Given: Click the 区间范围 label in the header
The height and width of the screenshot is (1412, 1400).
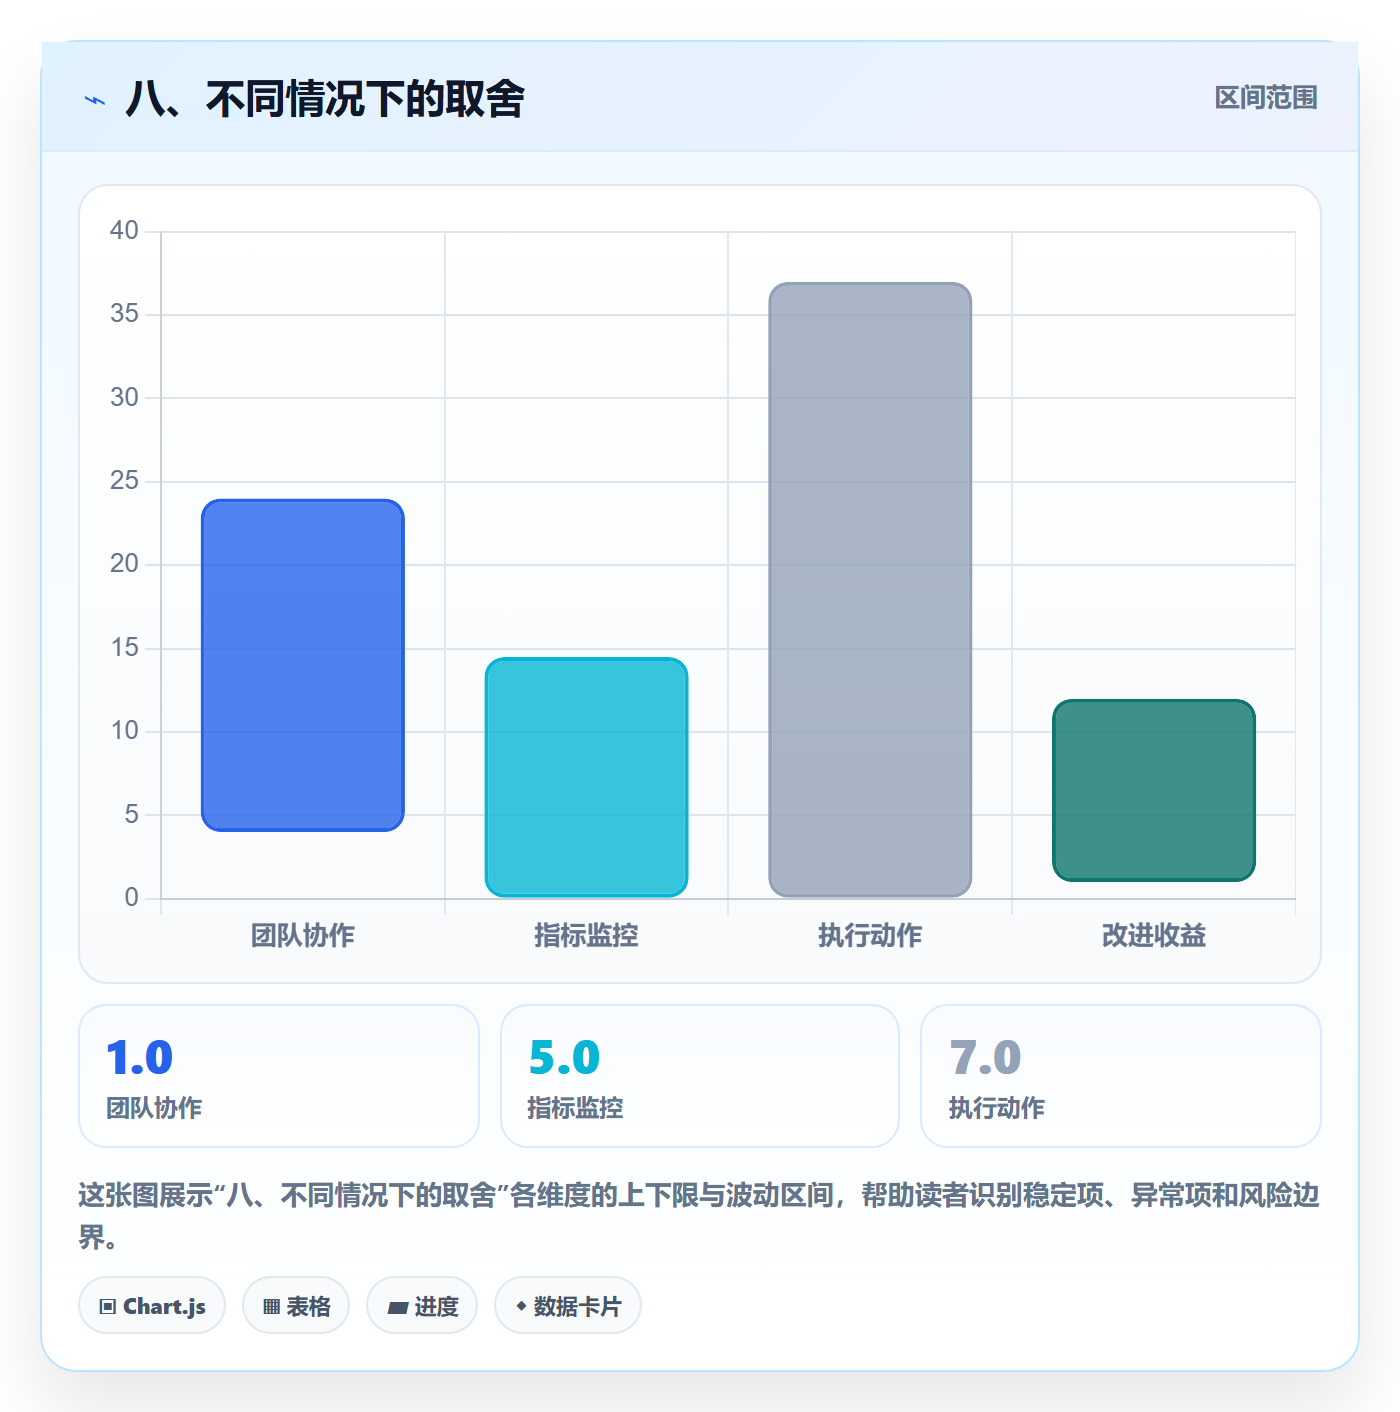Looking at the screenshot, I should [1266, 98].
